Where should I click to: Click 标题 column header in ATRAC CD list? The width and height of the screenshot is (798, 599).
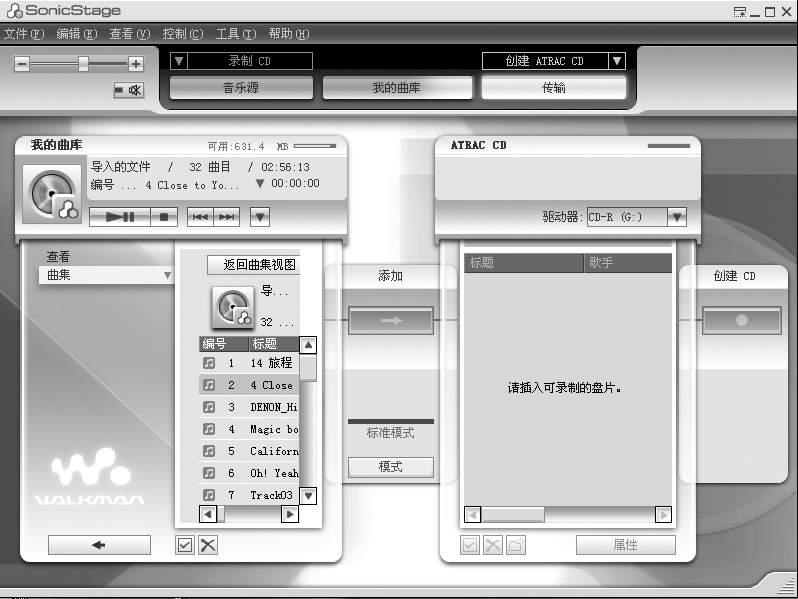(524, 263)
